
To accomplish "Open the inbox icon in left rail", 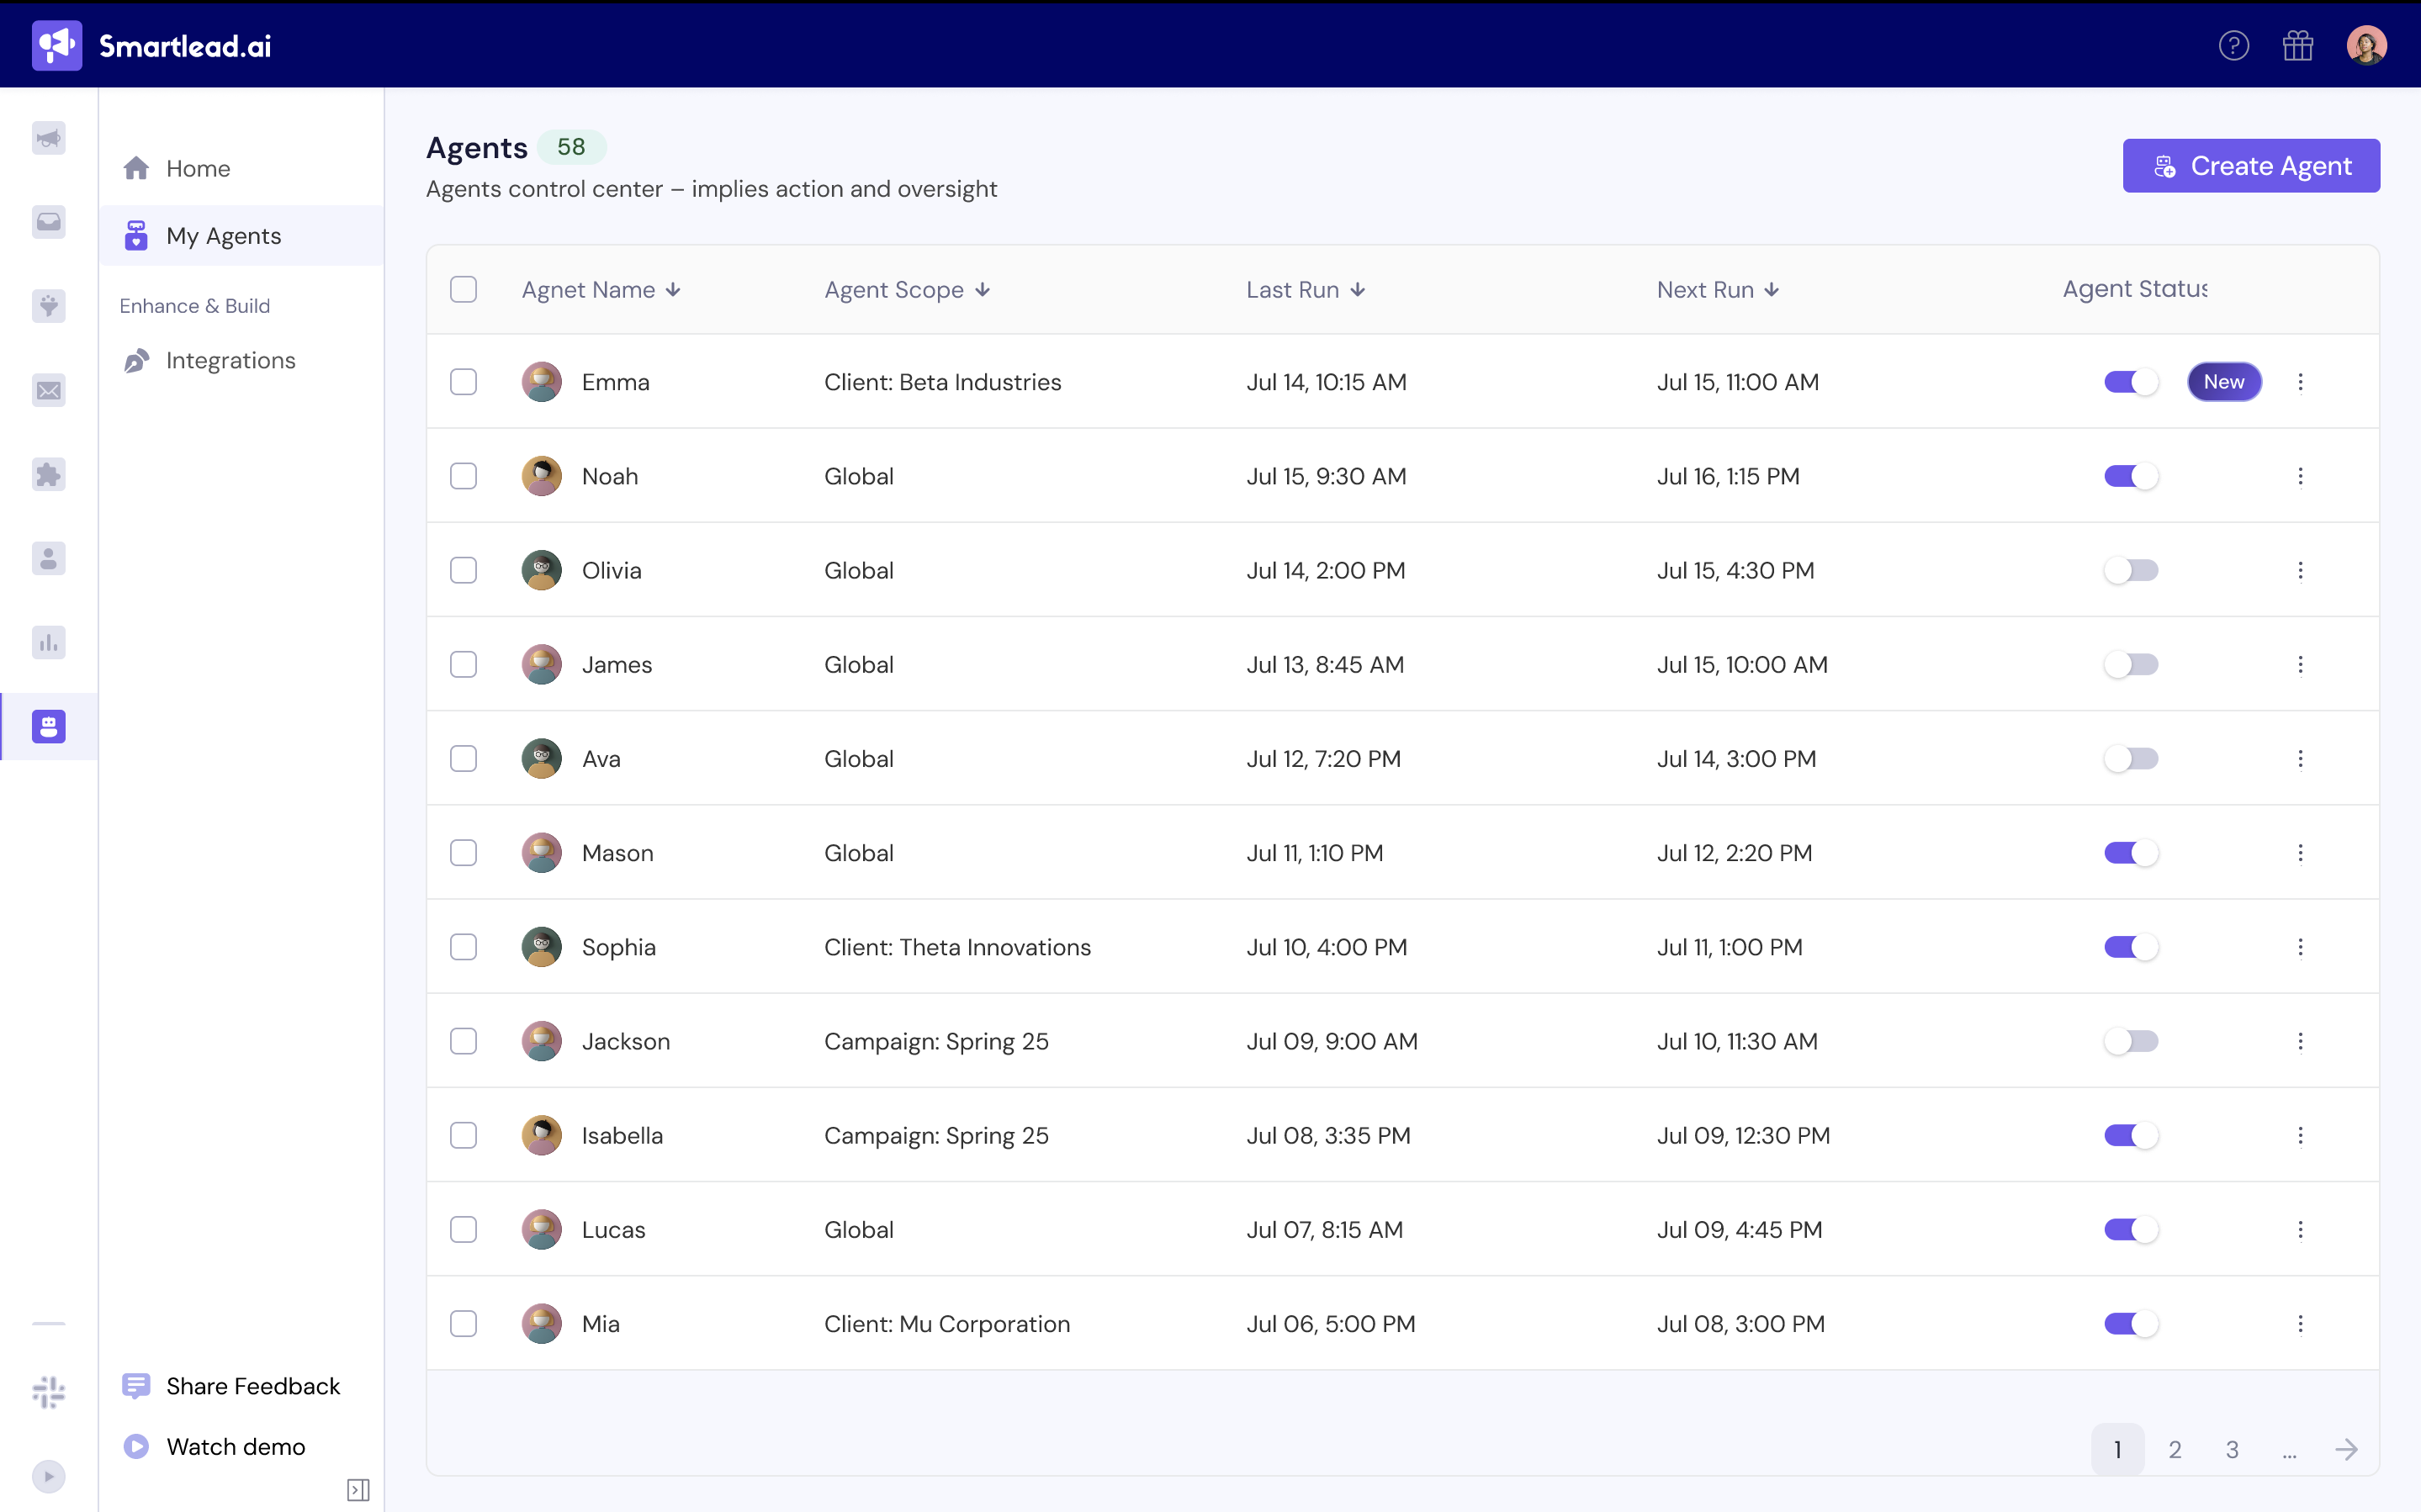I will [x=48, y=222].
